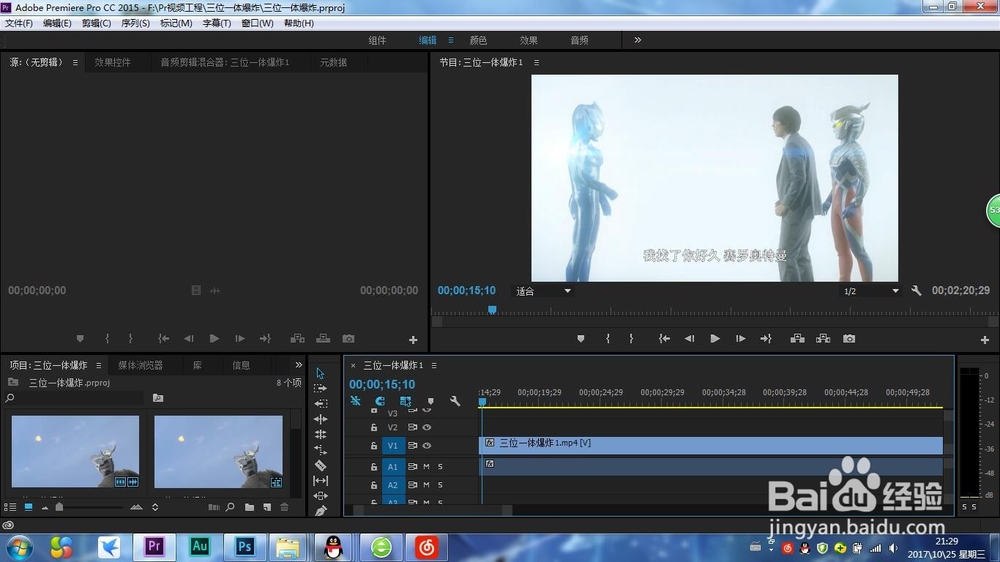Select the Pen tool
The width and height of the screenshot is (1000, 562).
click(x=320, y=510)
